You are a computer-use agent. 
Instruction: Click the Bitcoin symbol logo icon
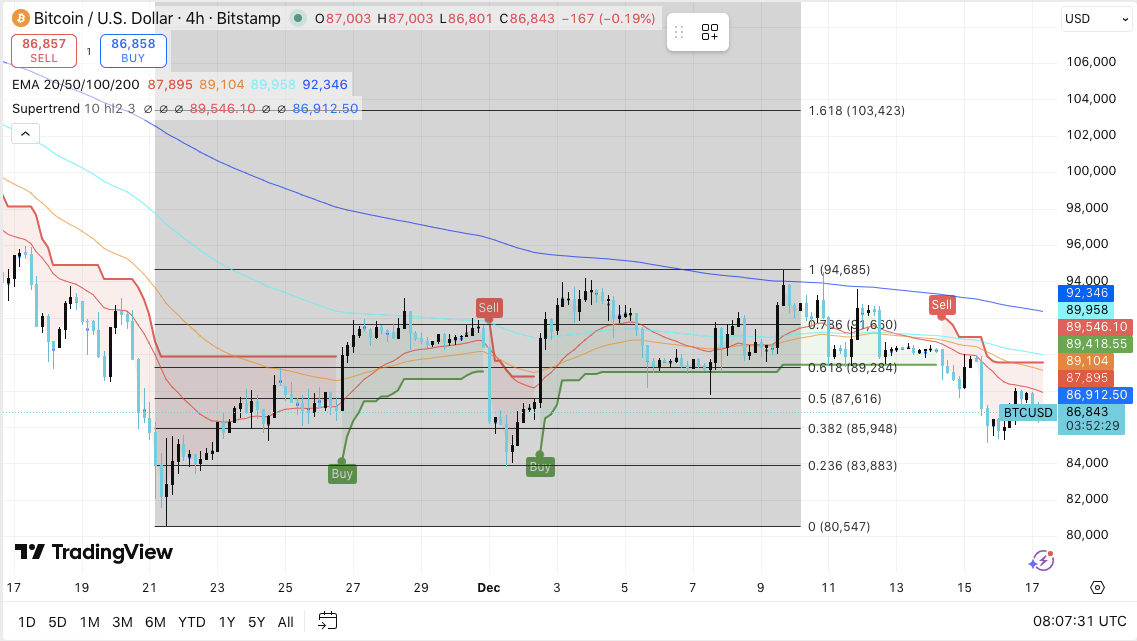(x=19, y=18)
